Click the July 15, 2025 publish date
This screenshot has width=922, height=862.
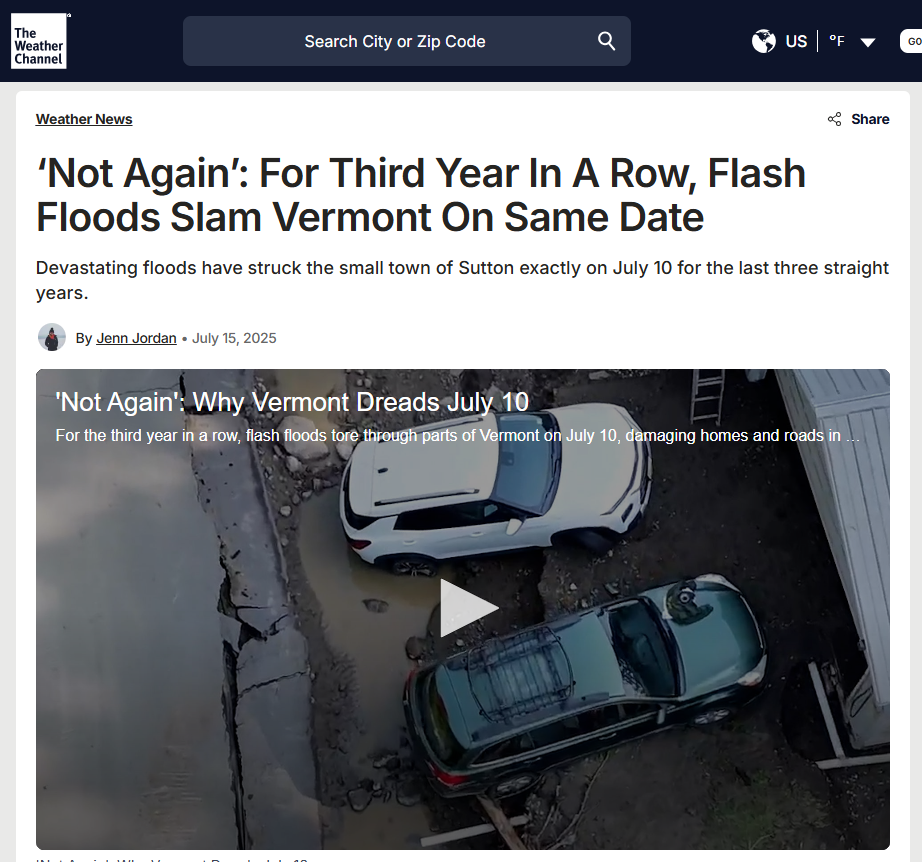234,338
